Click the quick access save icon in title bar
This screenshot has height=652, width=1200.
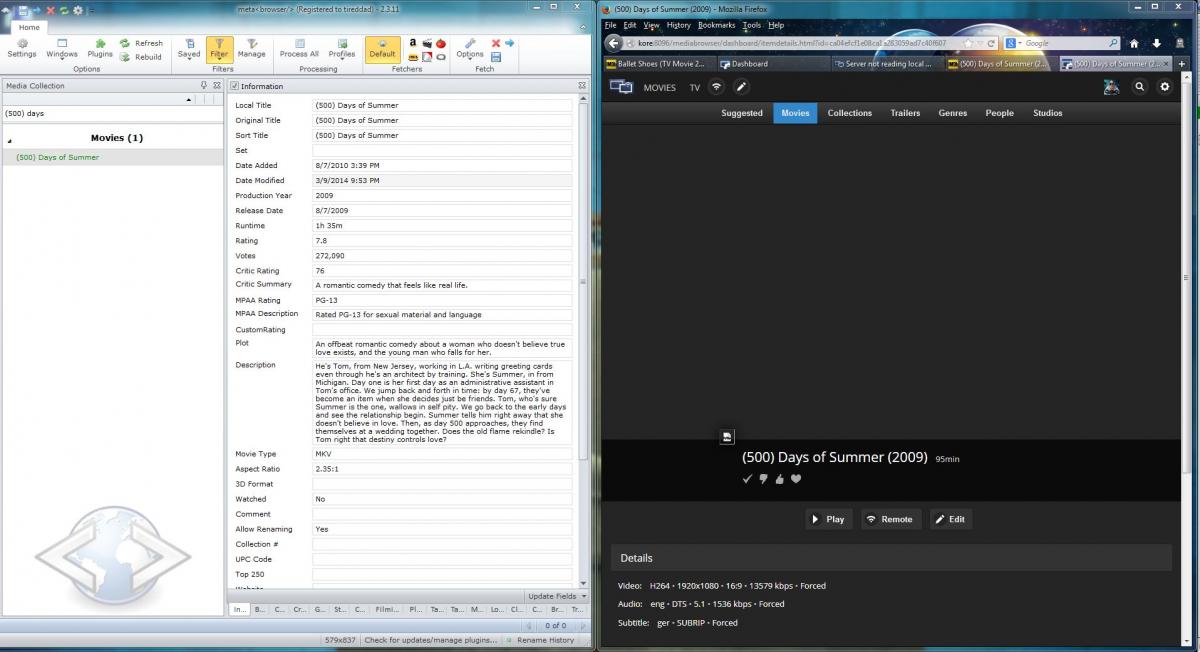tap(22, 10)
